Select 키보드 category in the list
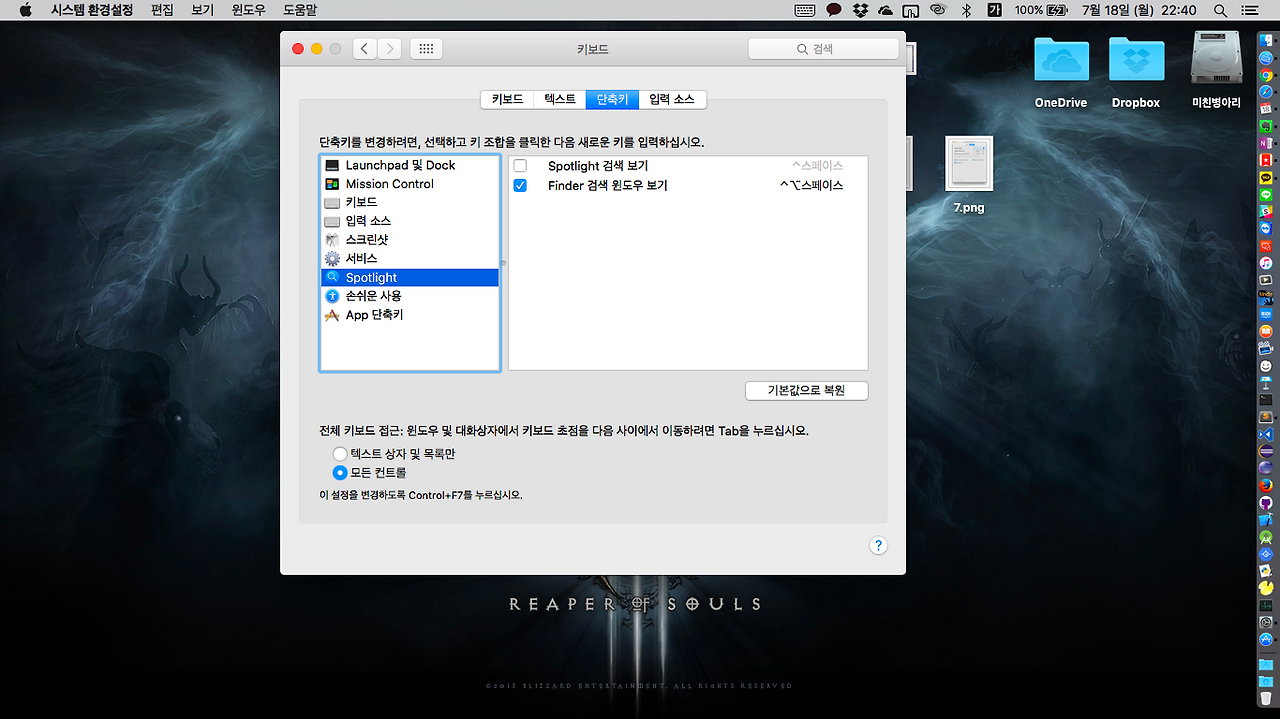The width and height of the screenshot is (1280, 719). (410, 202)
